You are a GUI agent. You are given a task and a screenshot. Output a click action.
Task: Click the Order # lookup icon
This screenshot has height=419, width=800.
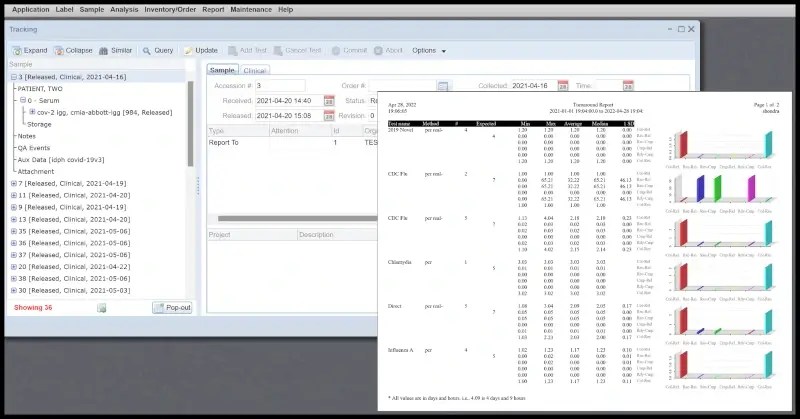click(443, 86)
